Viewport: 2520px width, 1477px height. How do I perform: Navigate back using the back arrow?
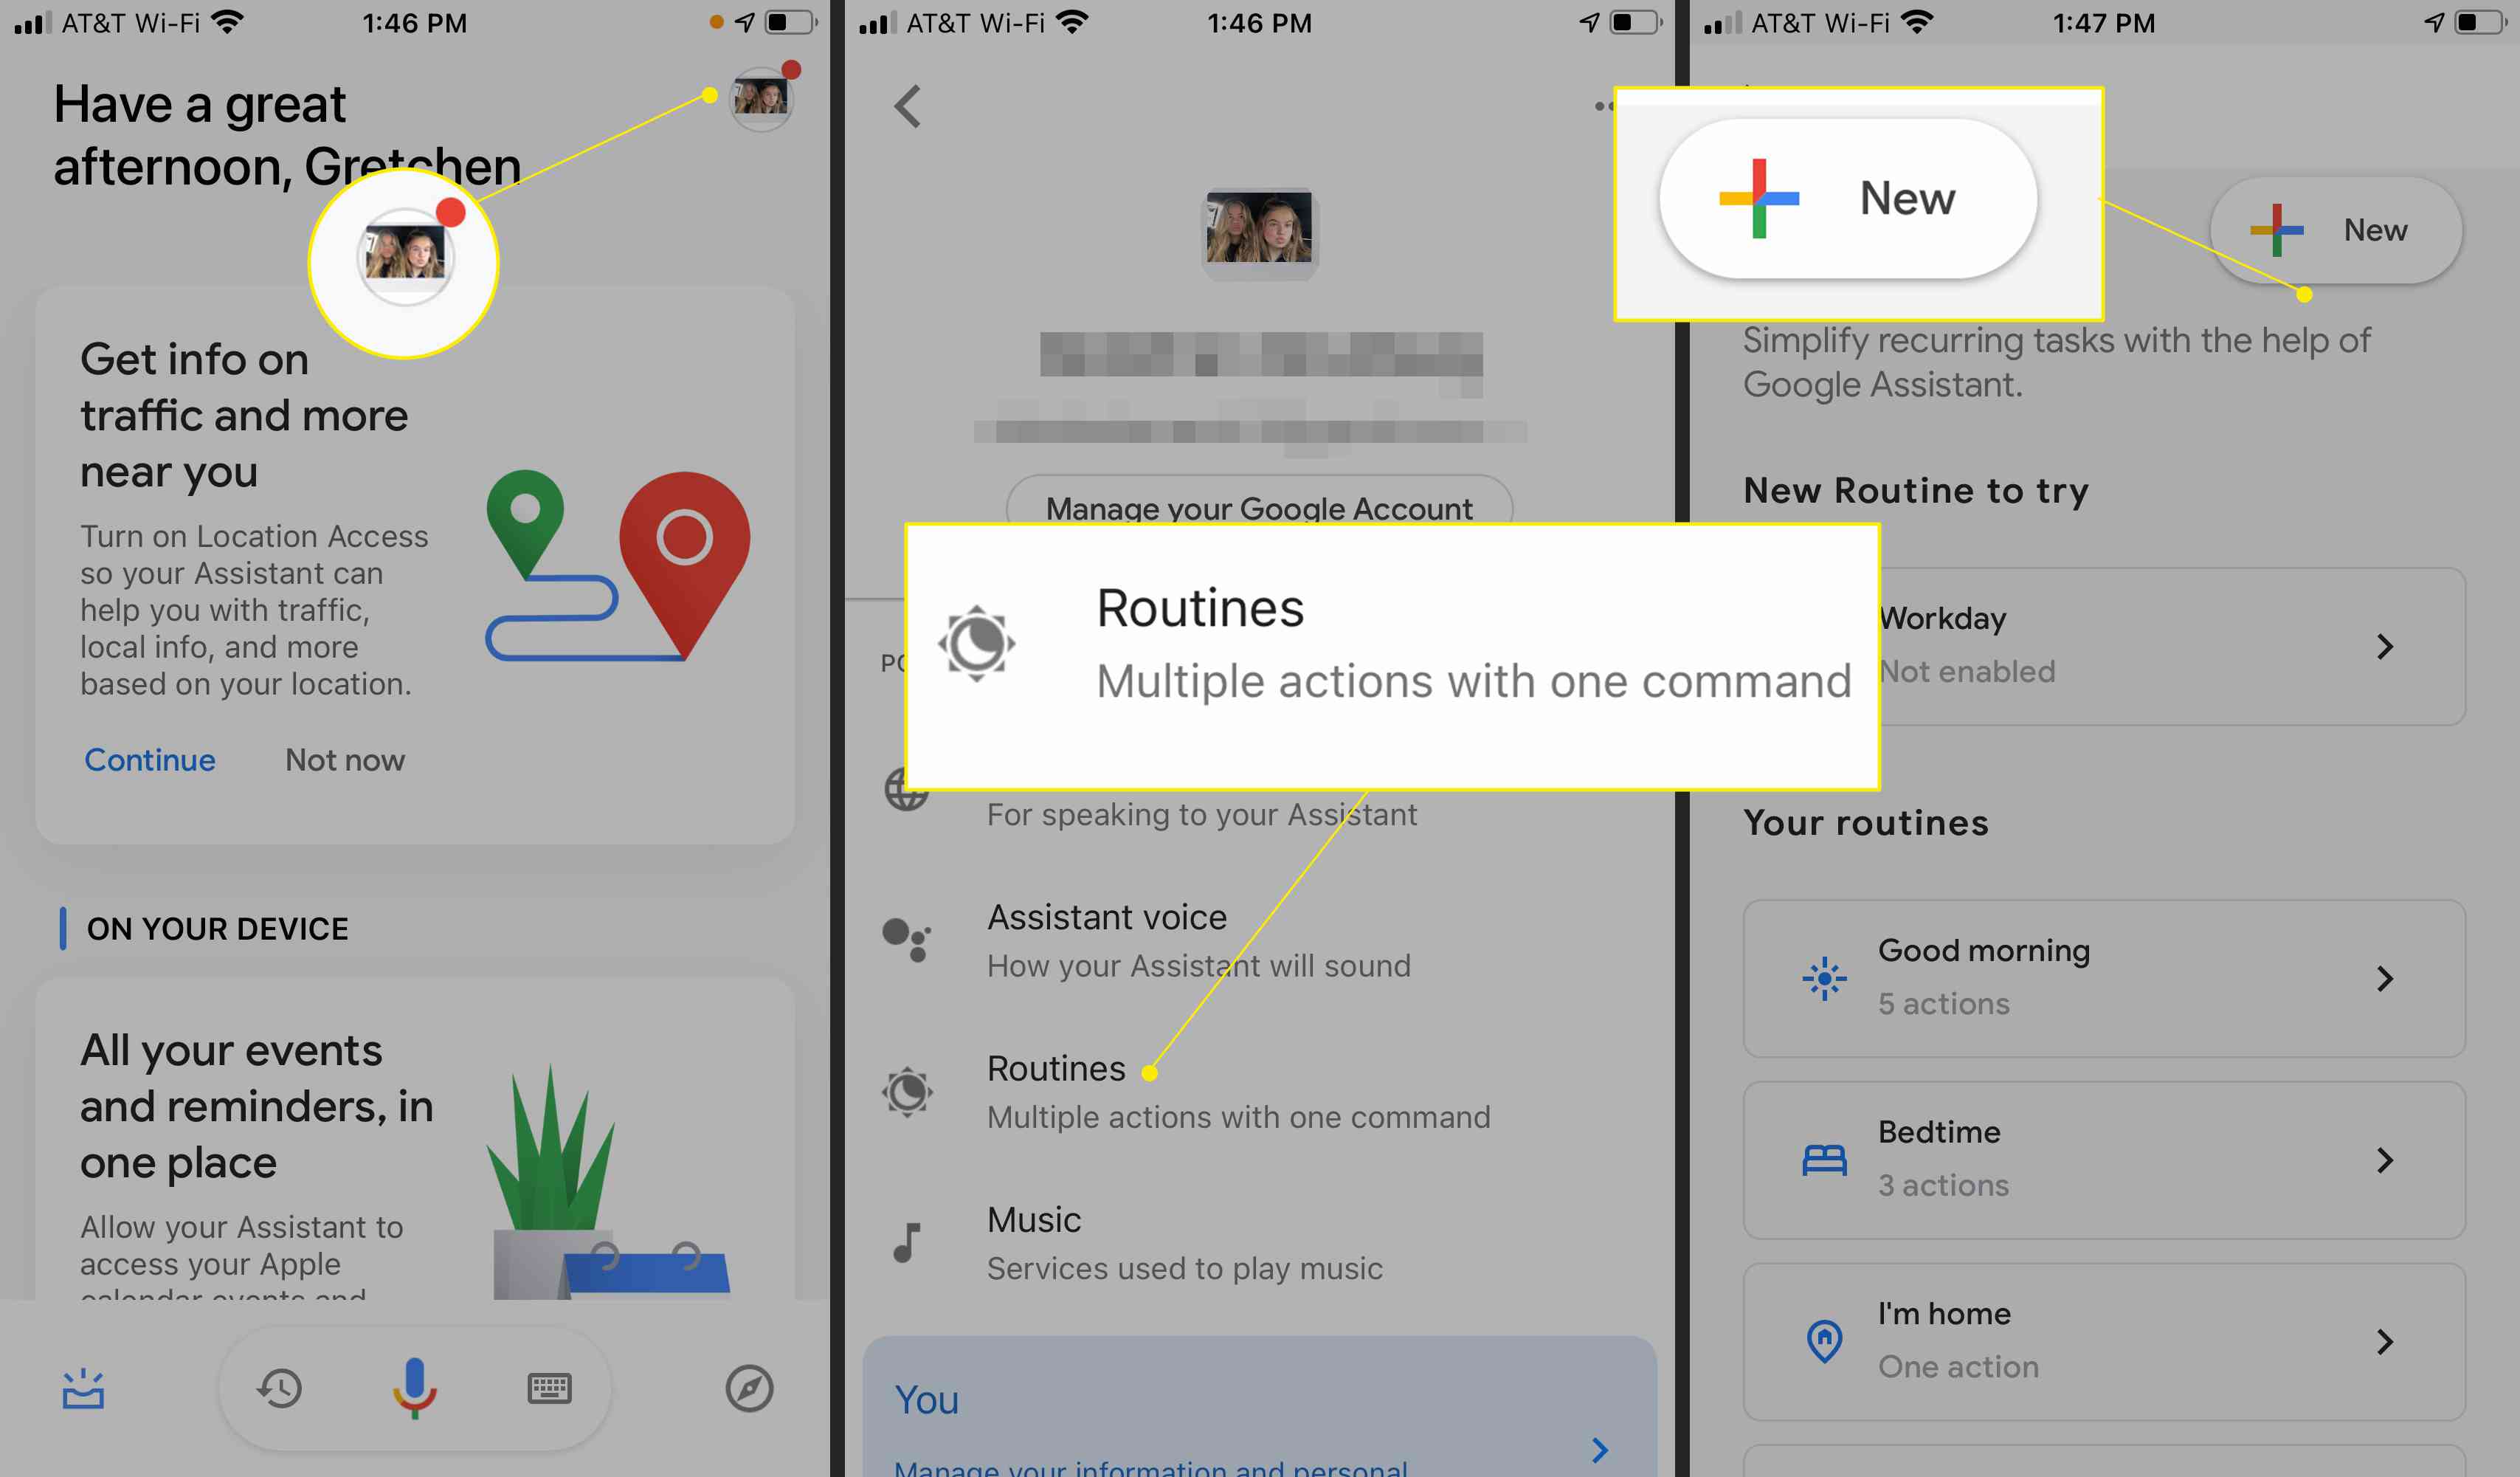[907, 106]
